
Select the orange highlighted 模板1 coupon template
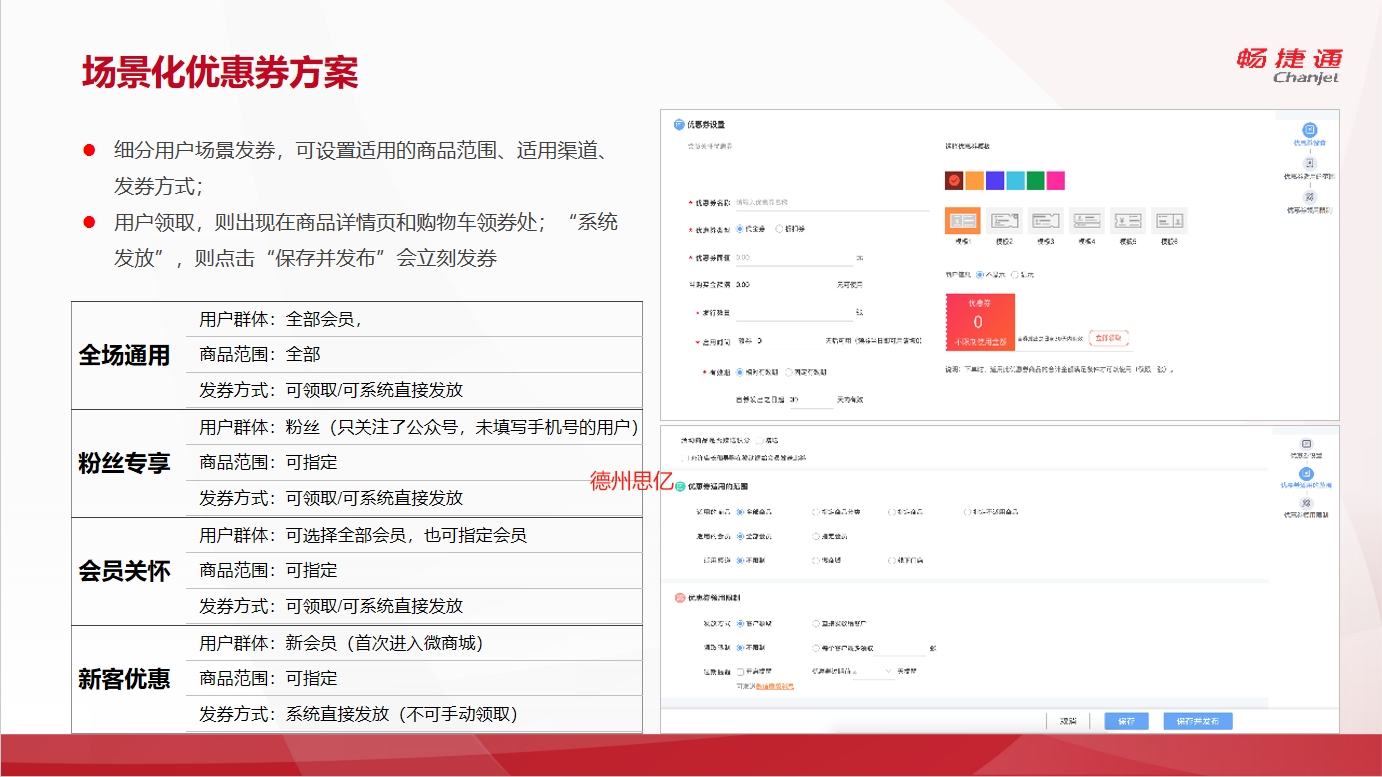(962, 220)
